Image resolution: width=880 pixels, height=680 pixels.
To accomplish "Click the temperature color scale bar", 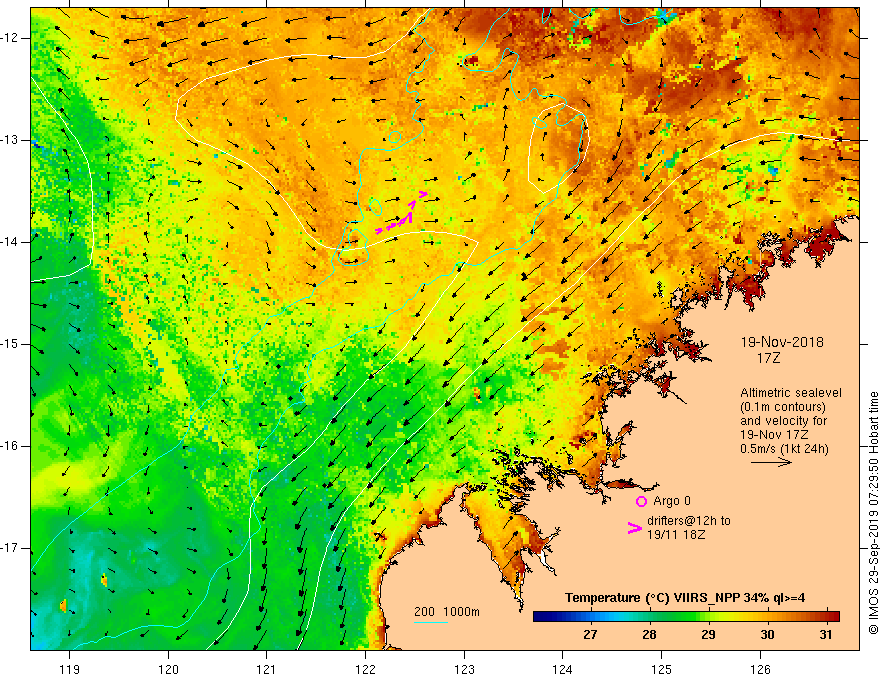I will [x=686, y=616].
